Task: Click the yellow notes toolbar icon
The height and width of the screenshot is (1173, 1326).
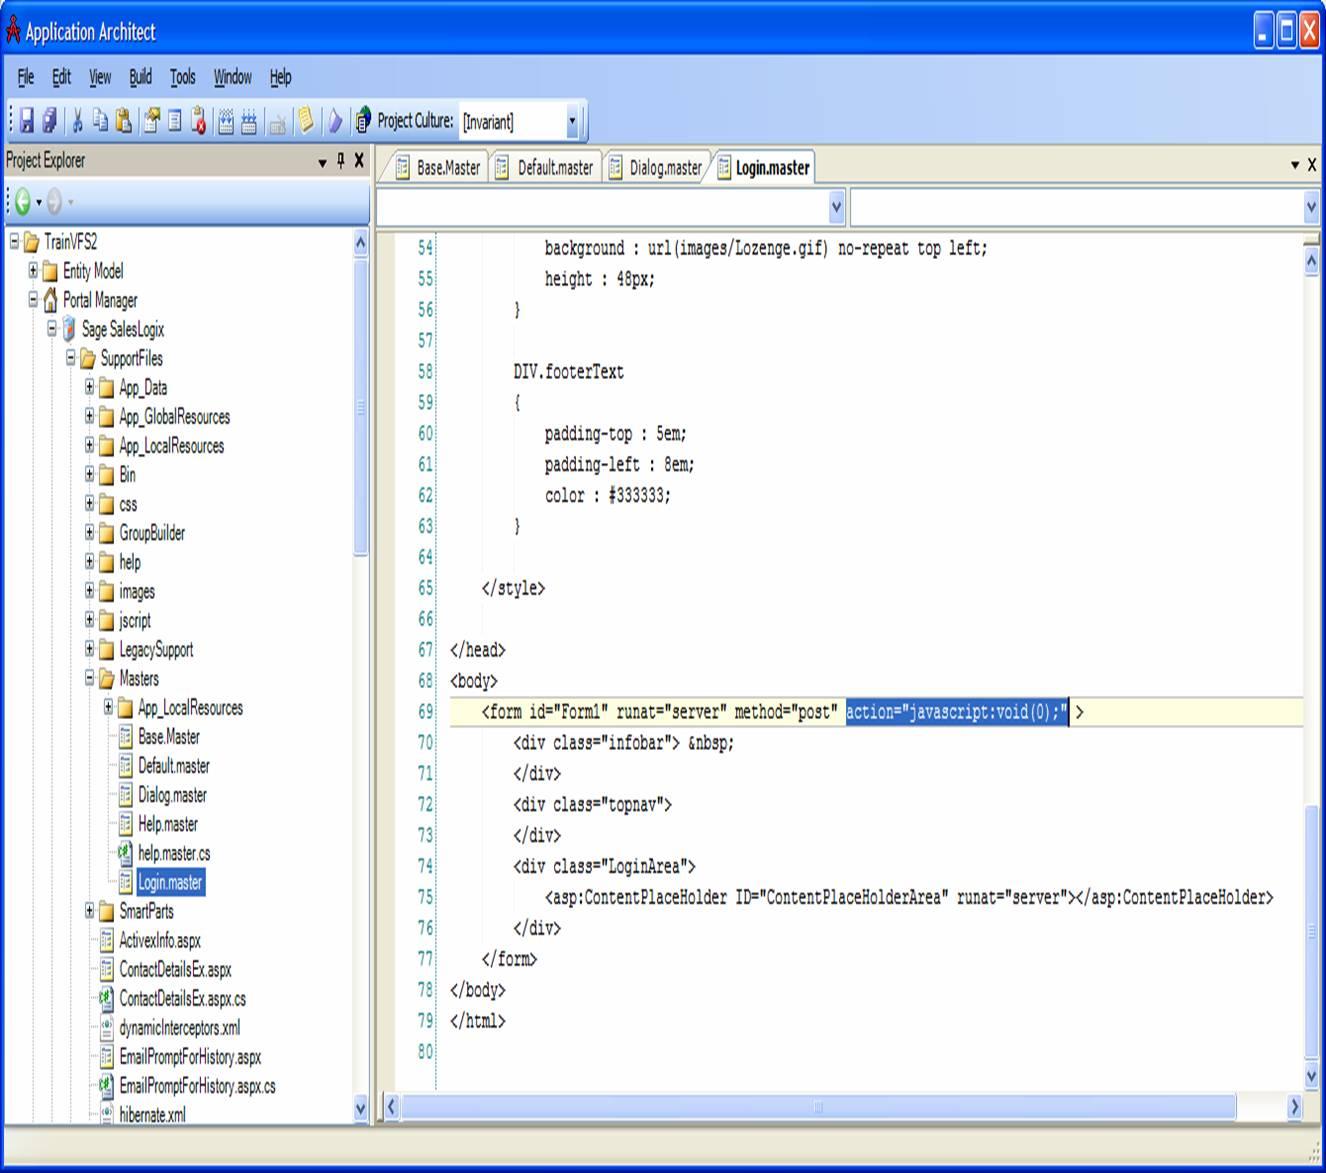Action: (x=306, y=121)
